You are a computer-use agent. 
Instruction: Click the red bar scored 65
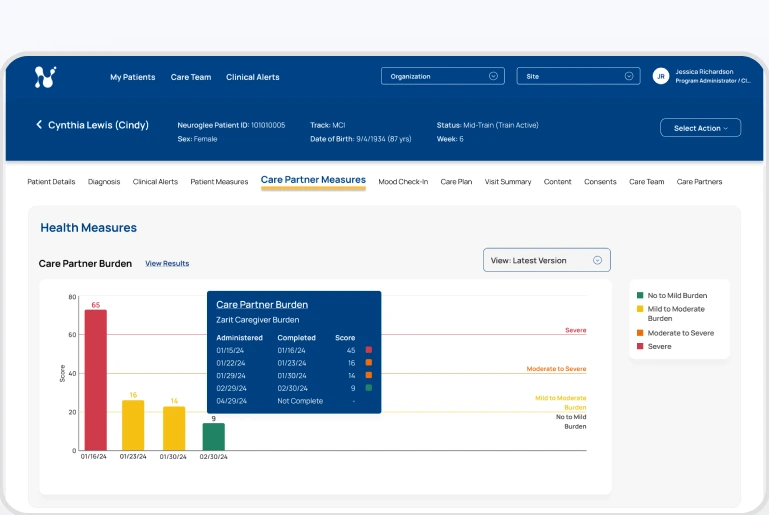(x=96, y=380)
